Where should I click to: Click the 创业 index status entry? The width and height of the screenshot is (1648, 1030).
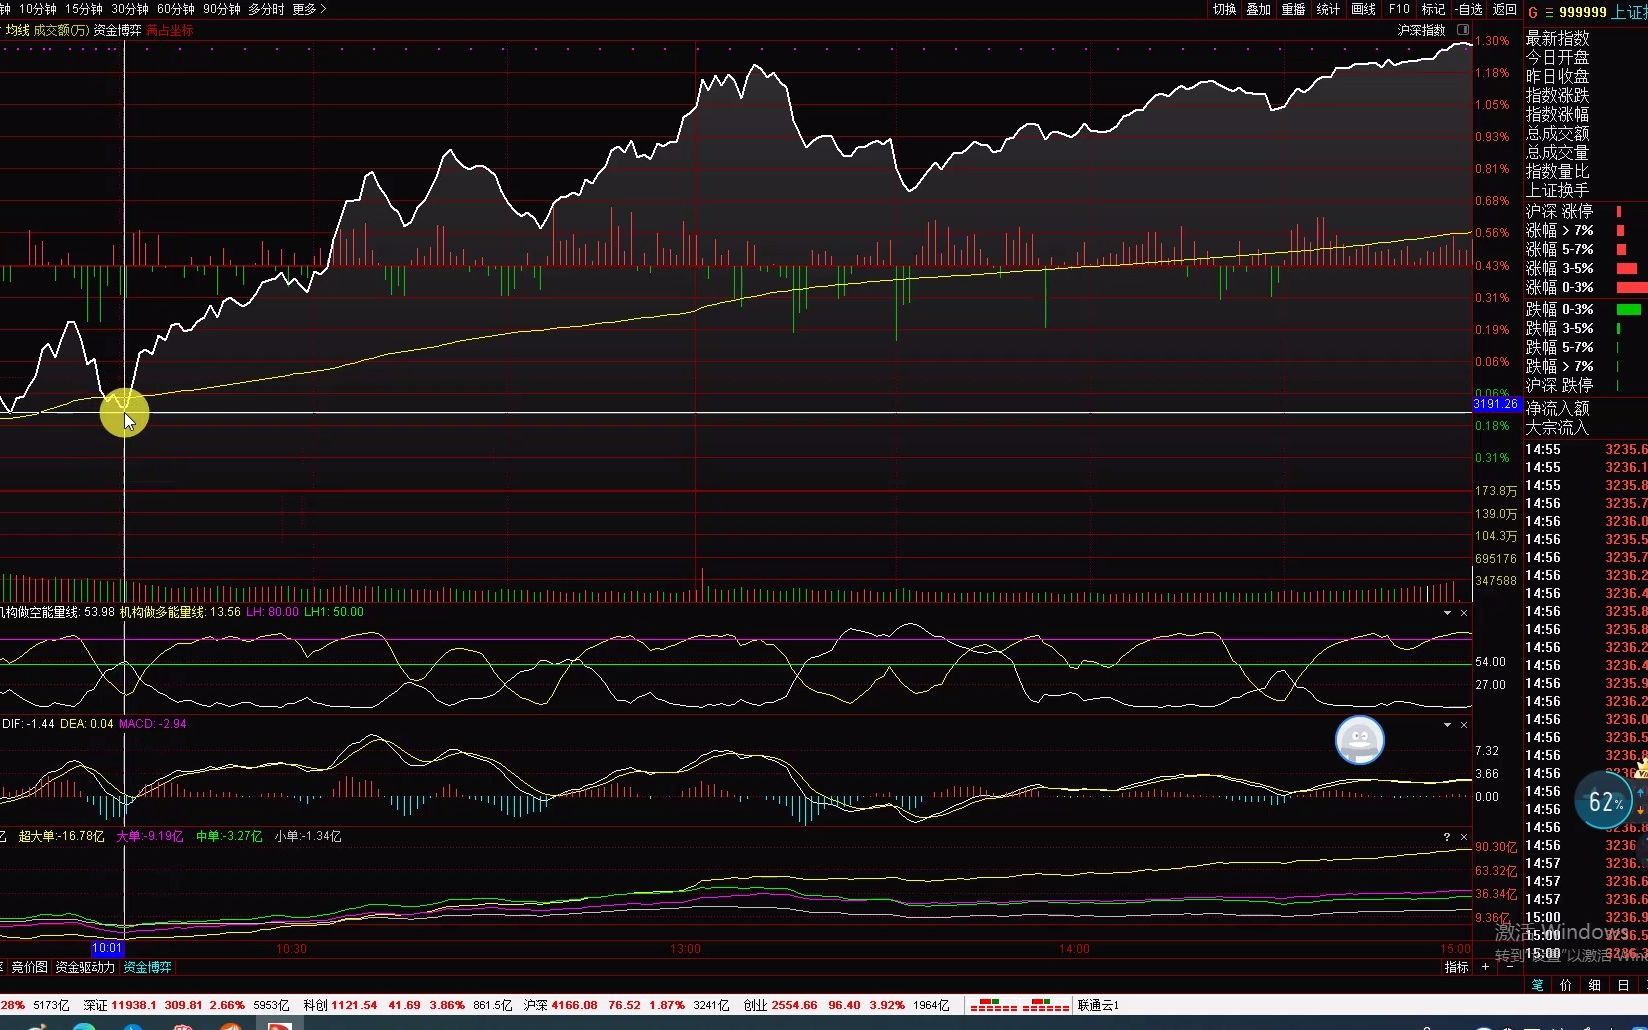[846, 1005]
